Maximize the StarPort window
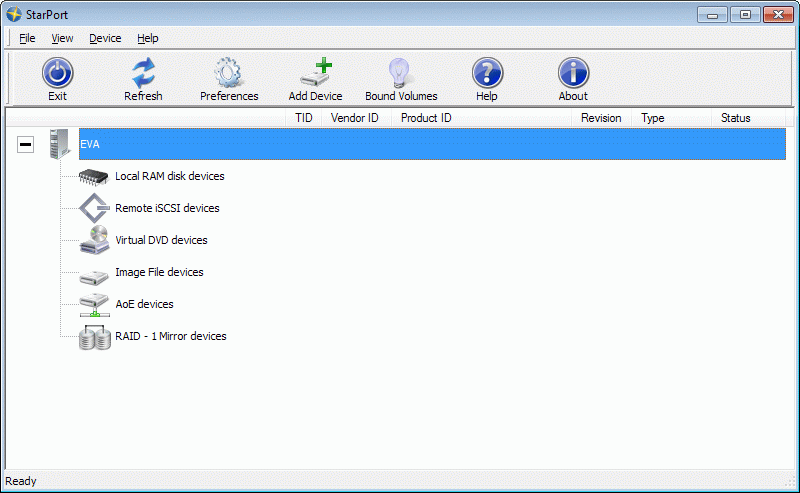 coord(745,15)
